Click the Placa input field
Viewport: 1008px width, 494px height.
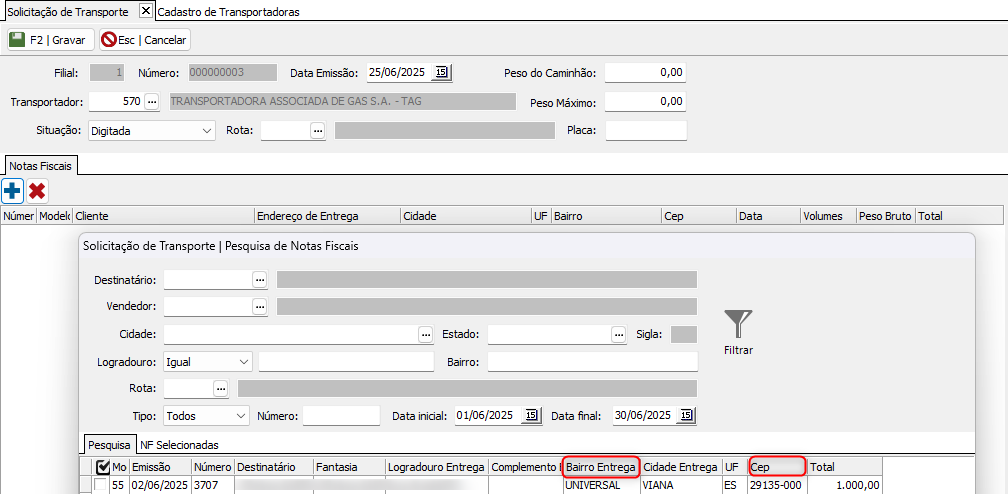(x=645, y=130)
